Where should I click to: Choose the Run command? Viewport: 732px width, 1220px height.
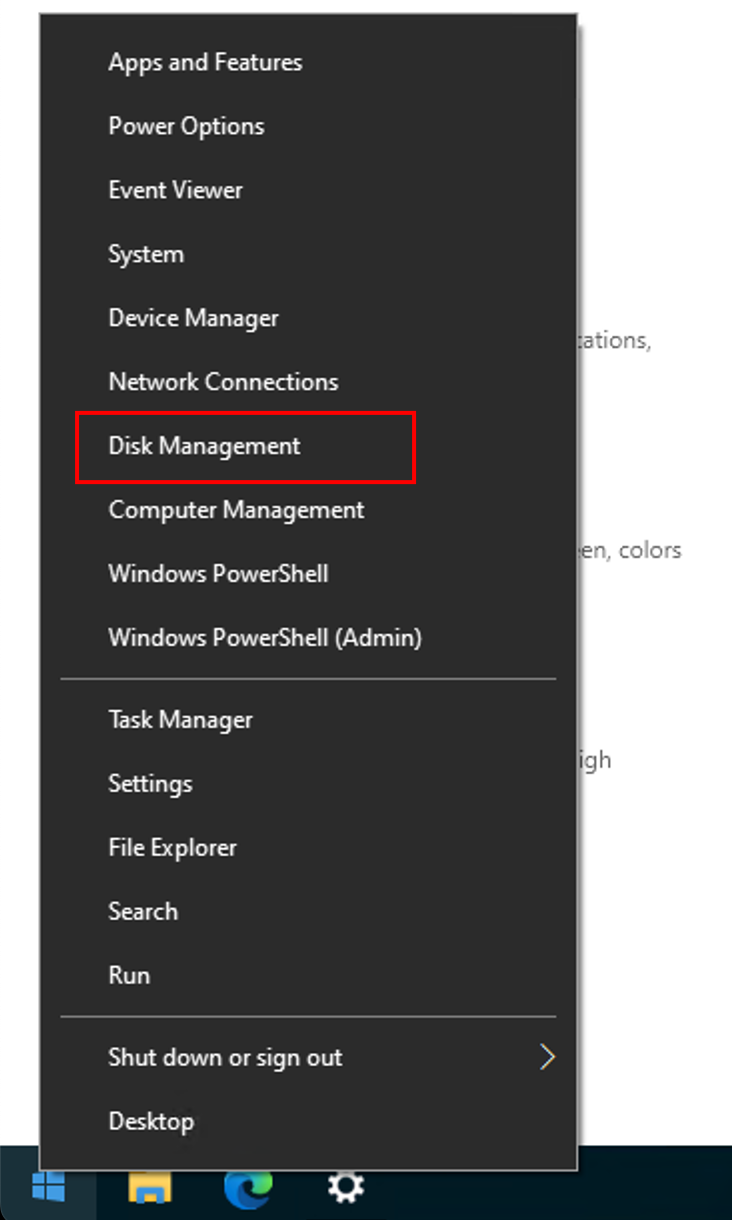click(308, 976)
